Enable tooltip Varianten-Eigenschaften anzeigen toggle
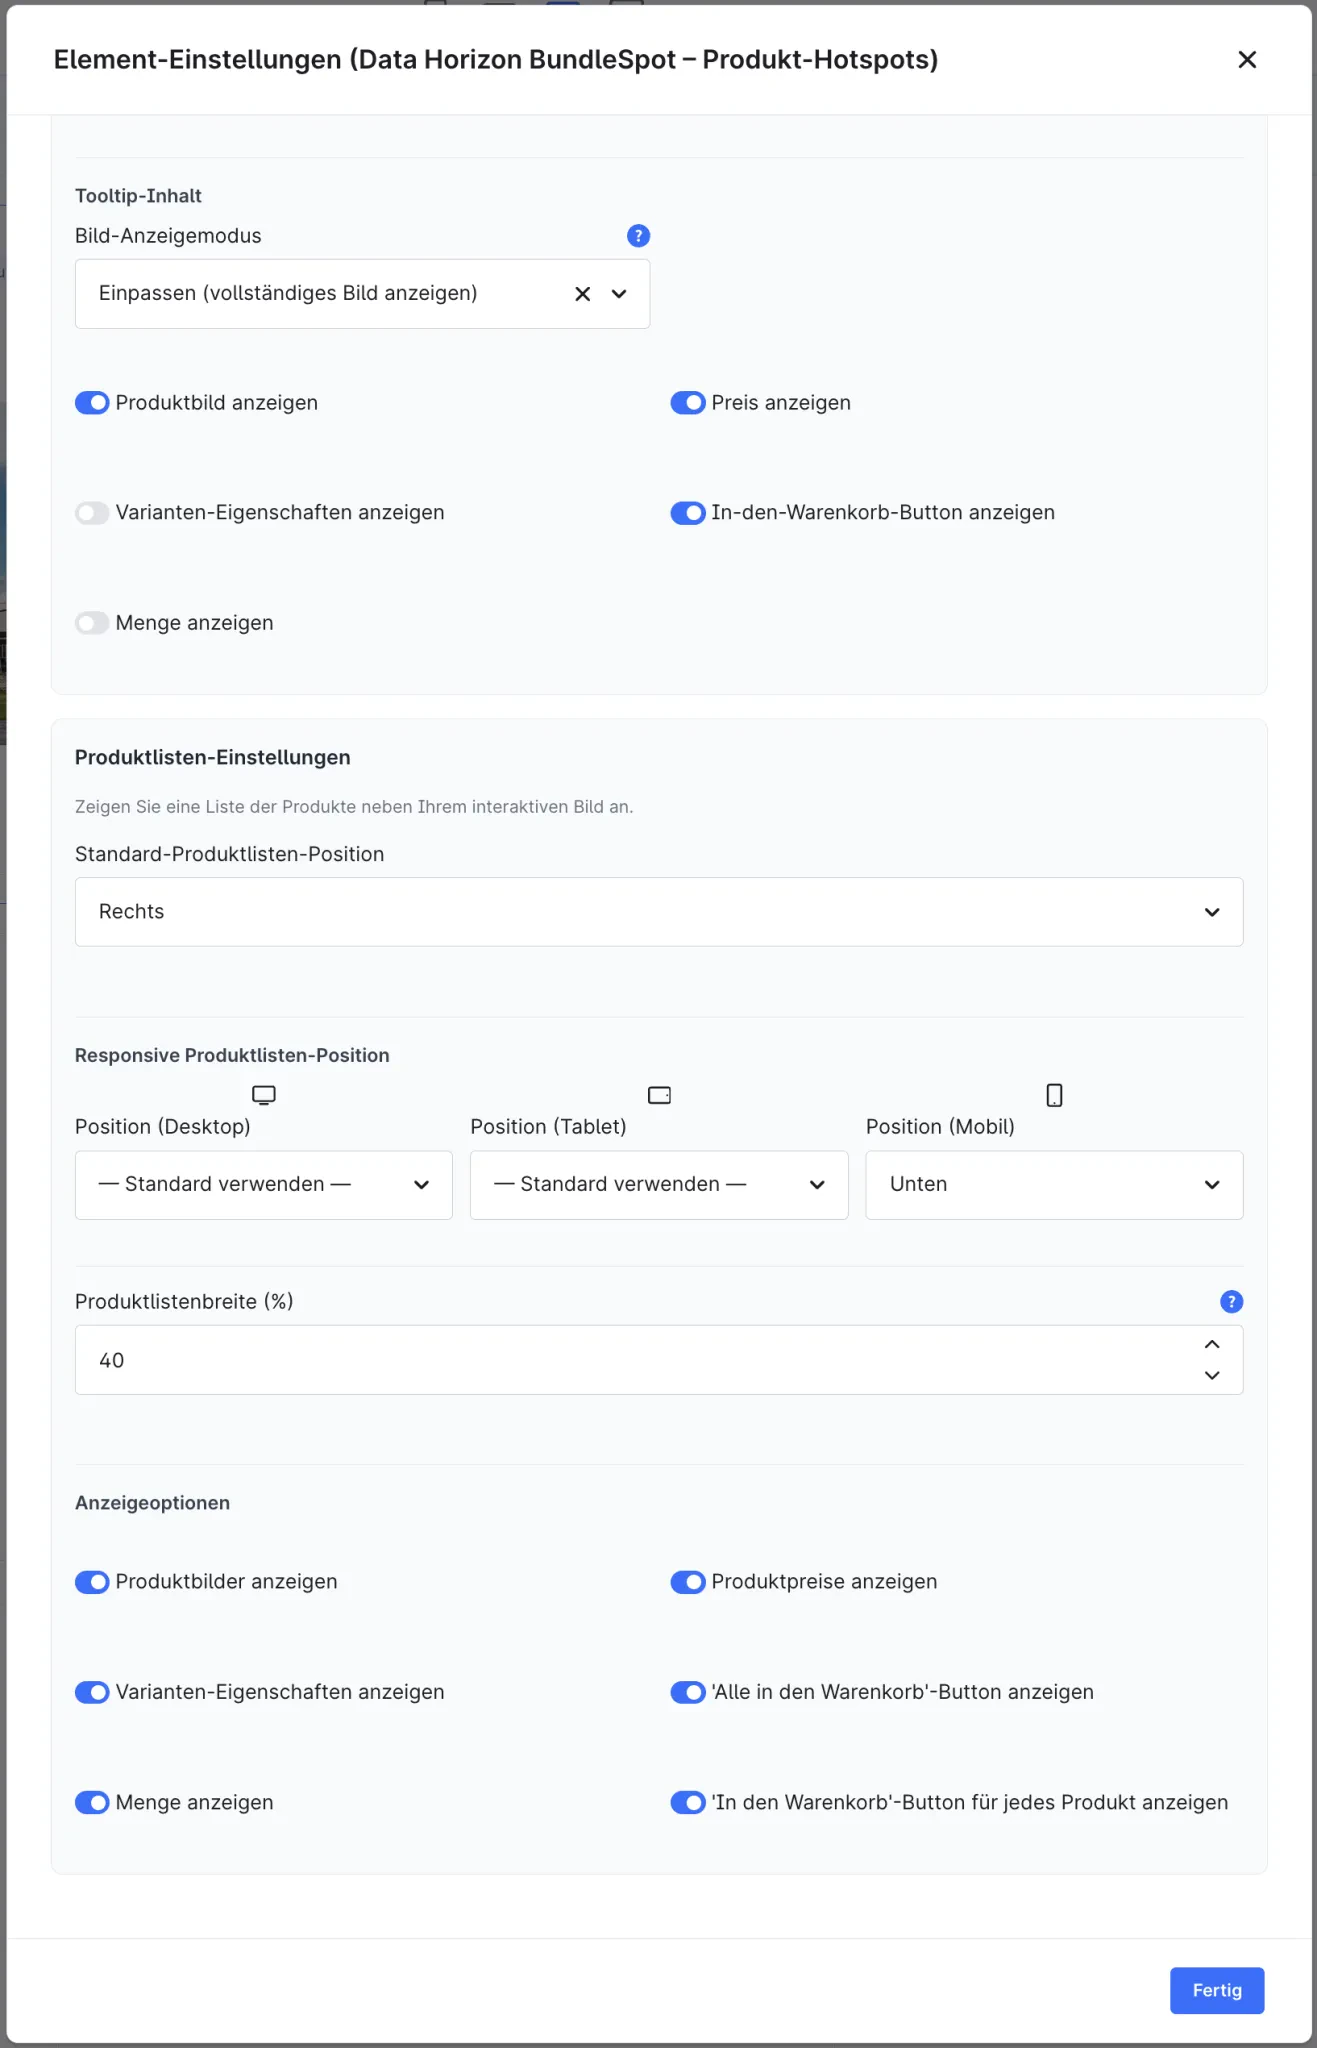Screen dimensions: 1317x2048 click(92, 513)
